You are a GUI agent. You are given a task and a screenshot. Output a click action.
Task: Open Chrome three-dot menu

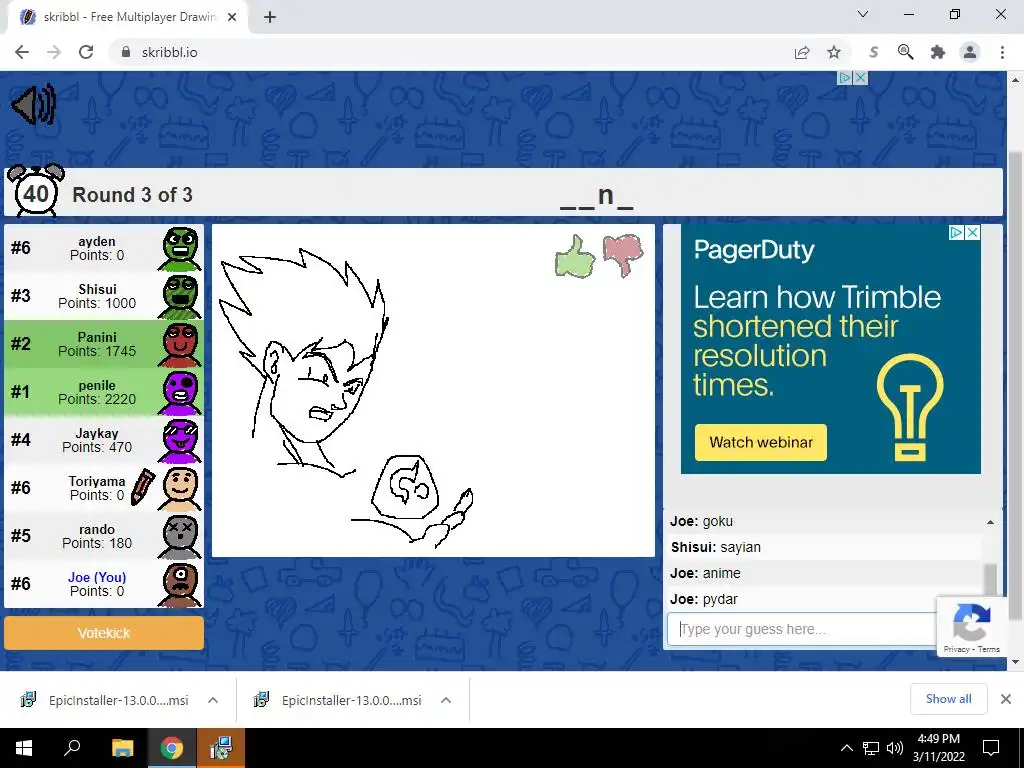(x=1002, y=52)
